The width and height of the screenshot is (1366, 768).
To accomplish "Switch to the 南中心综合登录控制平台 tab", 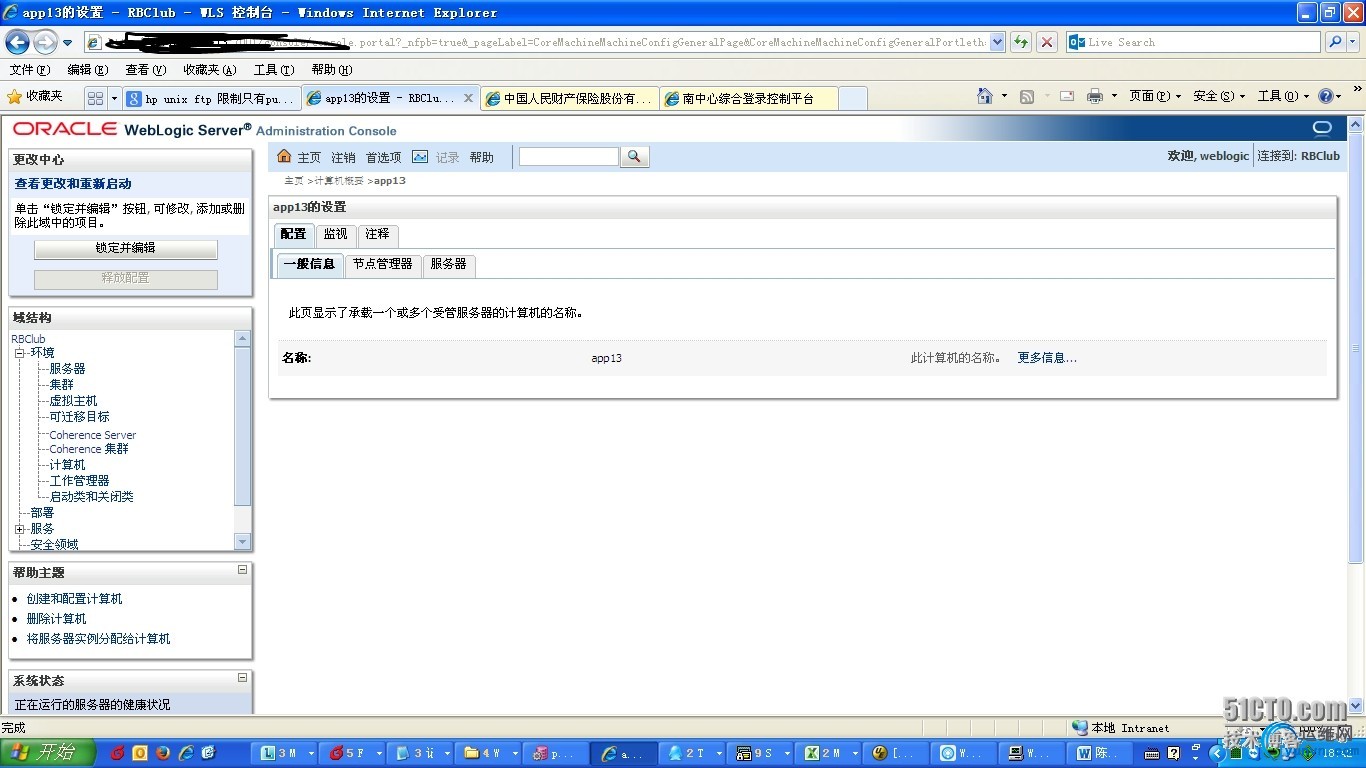I will tap(749, 98).
